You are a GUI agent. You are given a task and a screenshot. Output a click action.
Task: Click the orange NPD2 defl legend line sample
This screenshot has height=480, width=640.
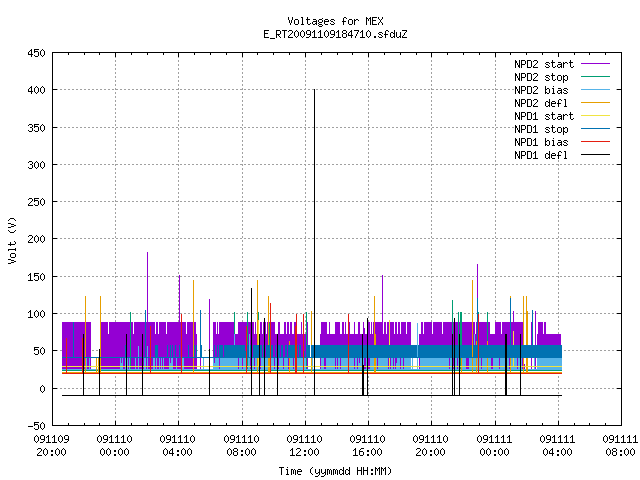pyautogui.click(x=595, y=102)
